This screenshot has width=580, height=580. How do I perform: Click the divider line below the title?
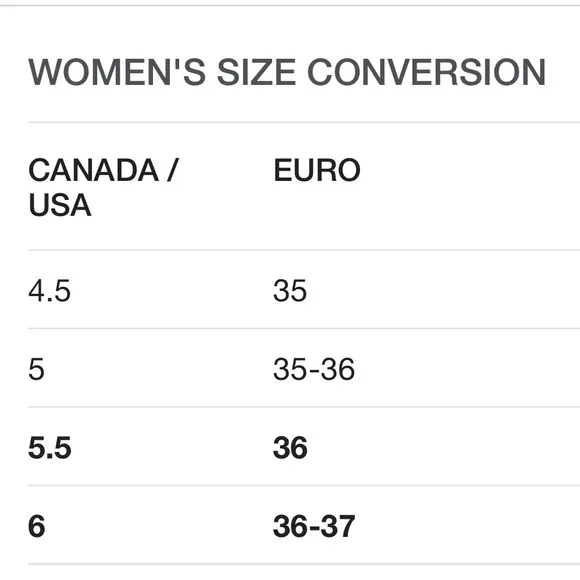[x=304, y=122]
